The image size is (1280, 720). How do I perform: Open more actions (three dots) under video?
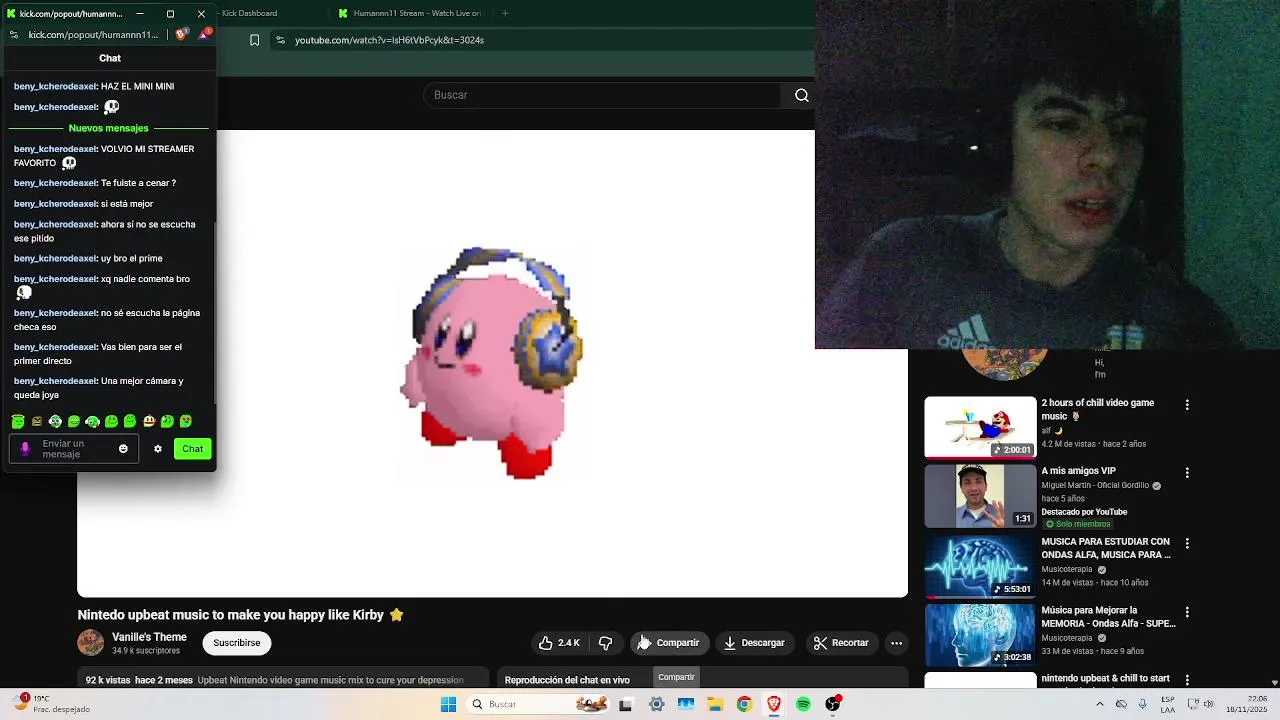pos(897,643)
